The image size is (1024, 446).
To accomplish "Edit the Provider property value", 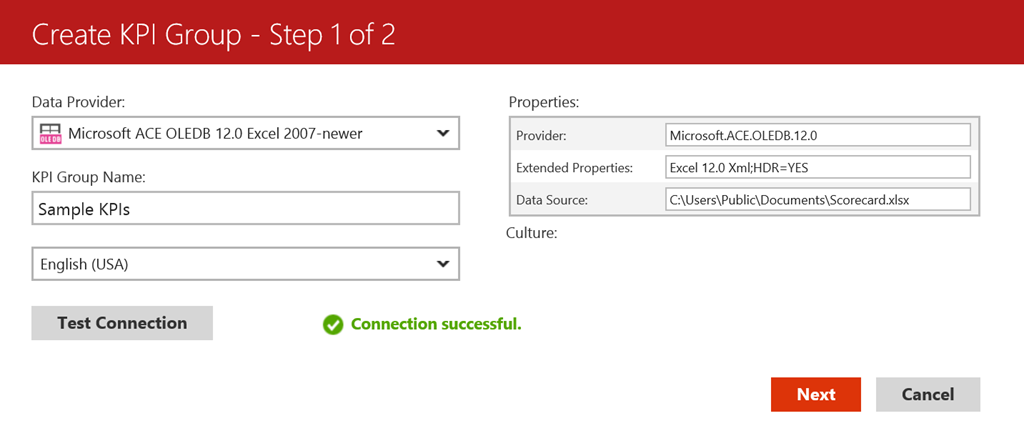I will coord(817,135).
